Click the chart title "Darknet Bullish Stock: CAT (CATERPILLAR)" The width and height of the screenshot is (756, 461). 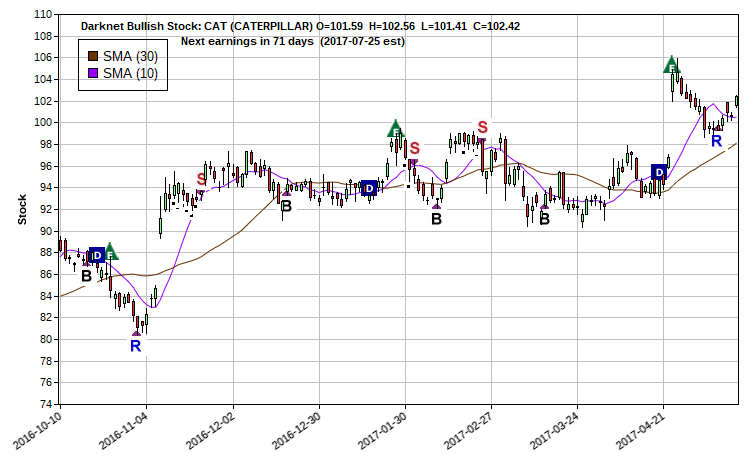coord(196,26)
